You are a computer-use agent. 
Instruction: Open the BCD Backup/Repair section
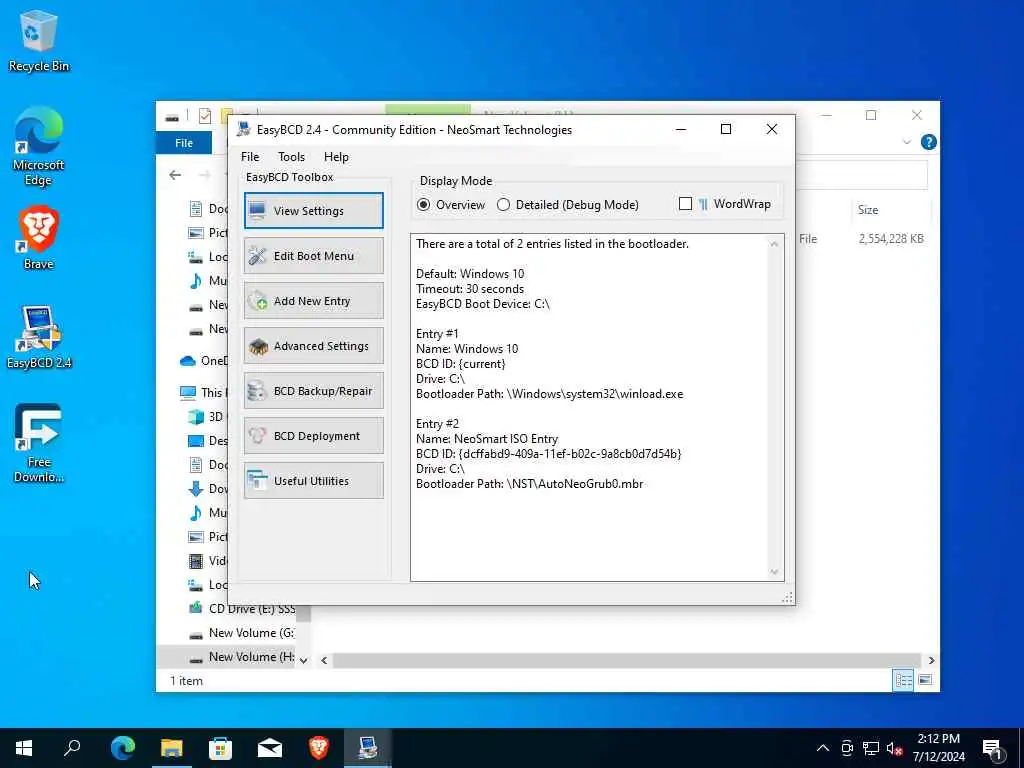click(x=313, y=391)
